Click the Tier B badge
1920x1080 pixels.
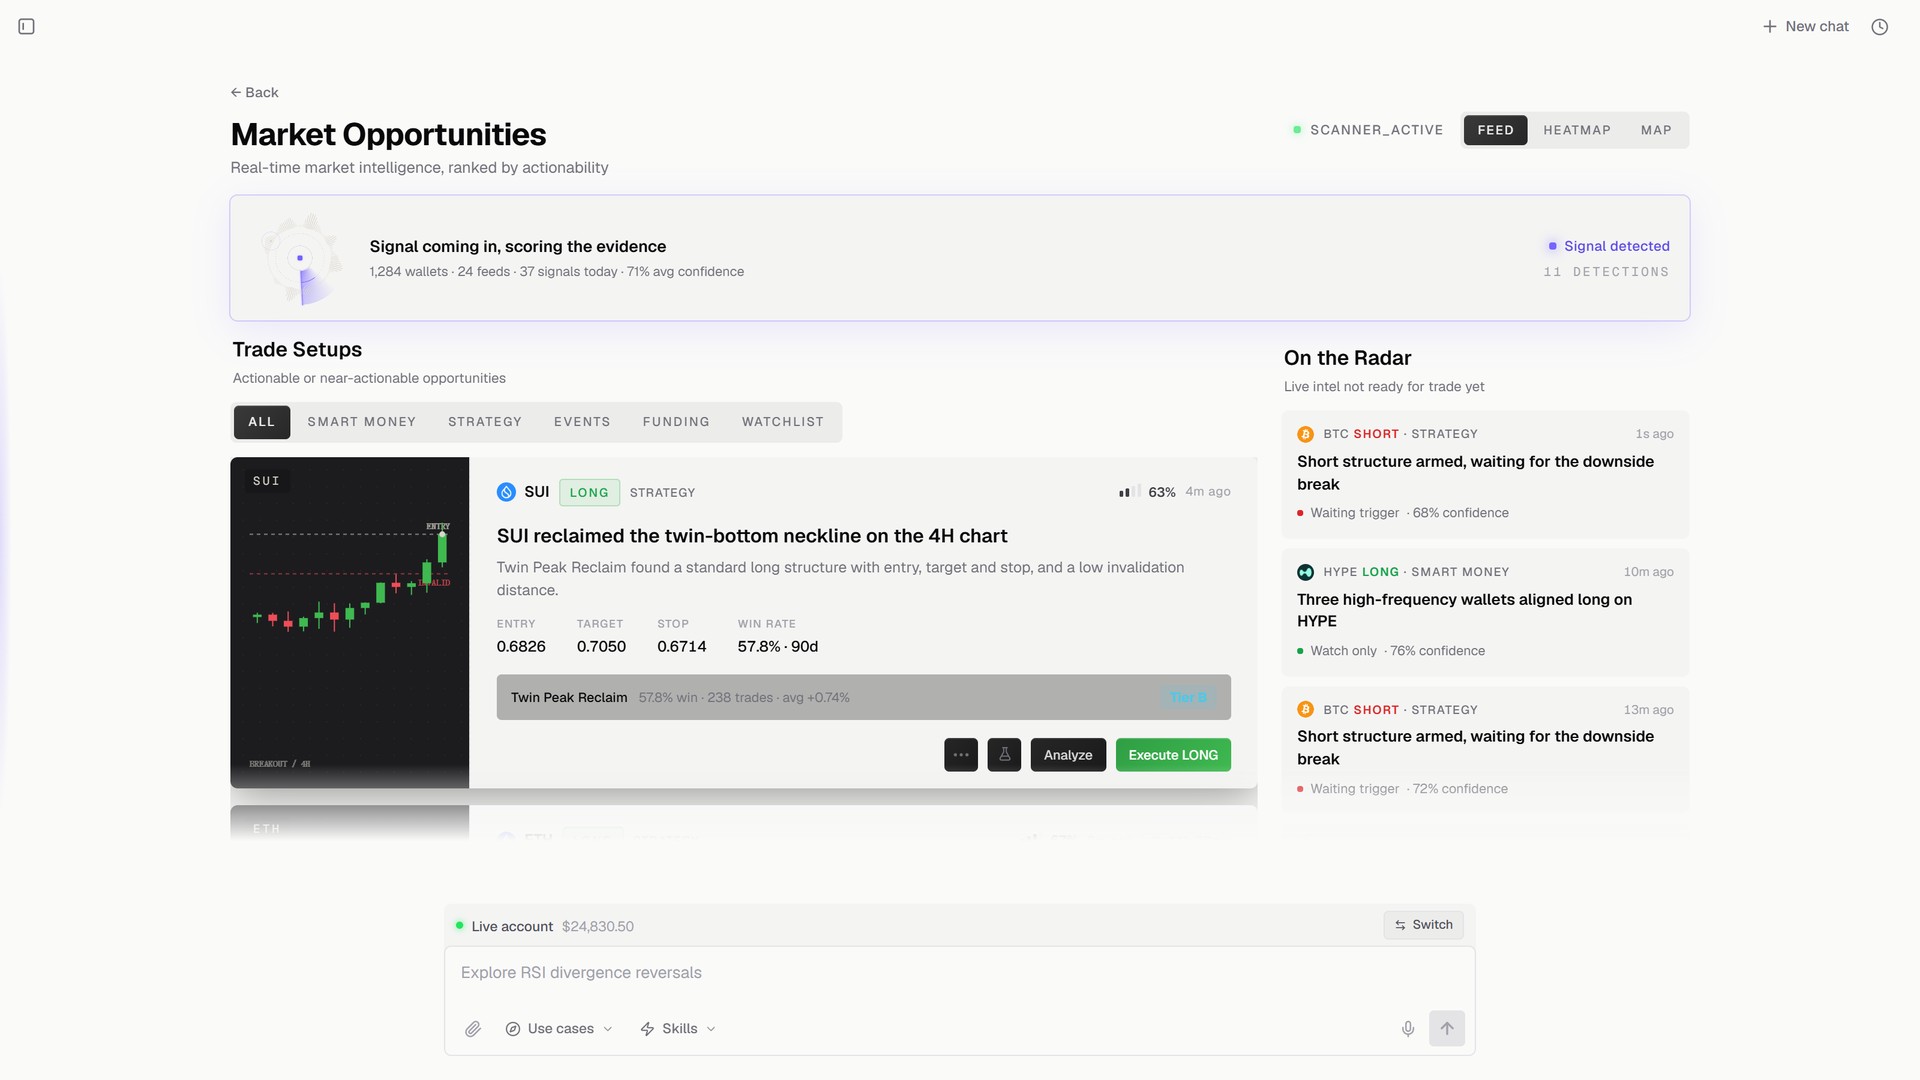(1189, 697)
